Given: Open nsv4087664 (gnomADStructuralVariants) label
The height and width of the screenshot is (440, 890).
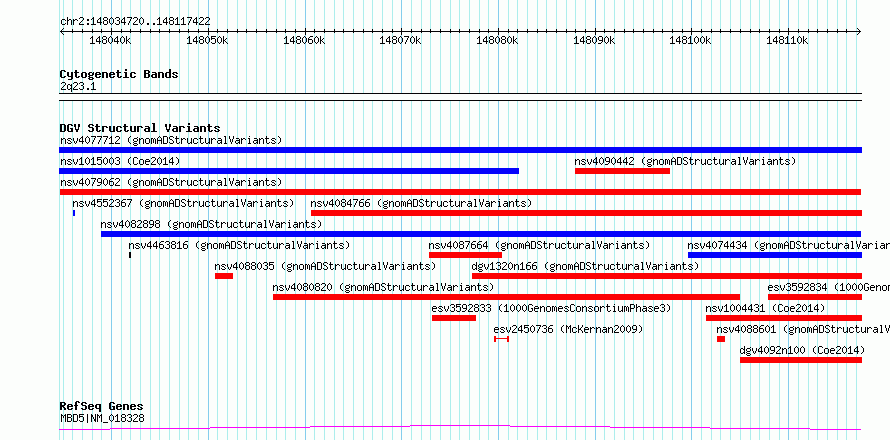Looking at the screenshot, I should [x=539, y=245].
